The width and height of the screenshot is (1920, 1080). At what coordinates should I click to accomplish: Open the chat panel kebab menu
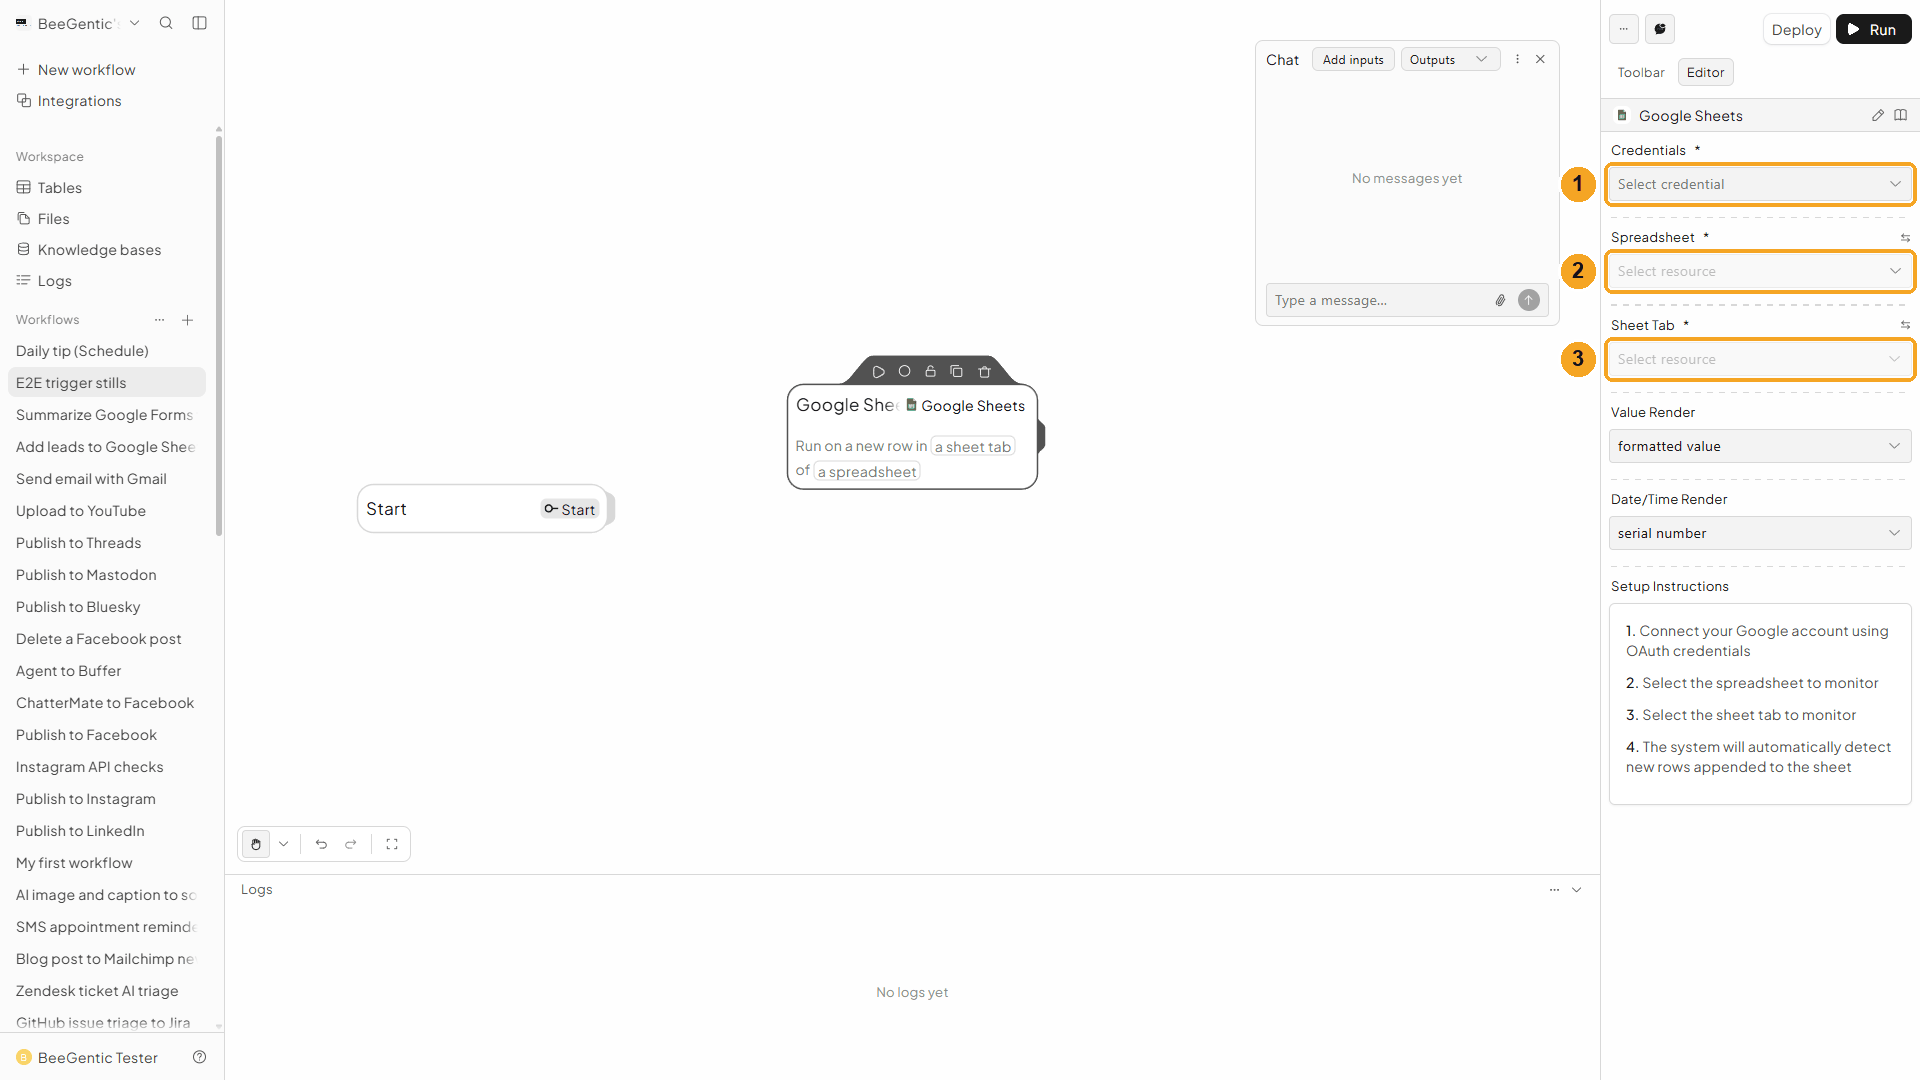[1517, 59]
